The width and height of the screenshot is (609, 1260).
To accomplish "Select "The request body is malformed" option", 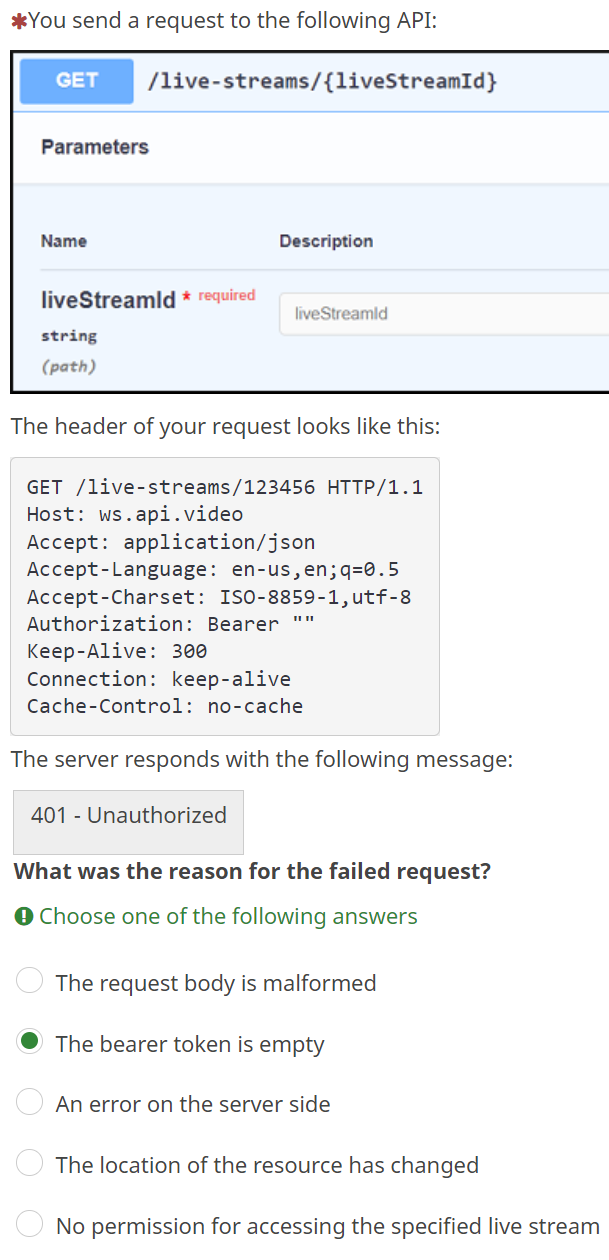I will tap(30, 982).
